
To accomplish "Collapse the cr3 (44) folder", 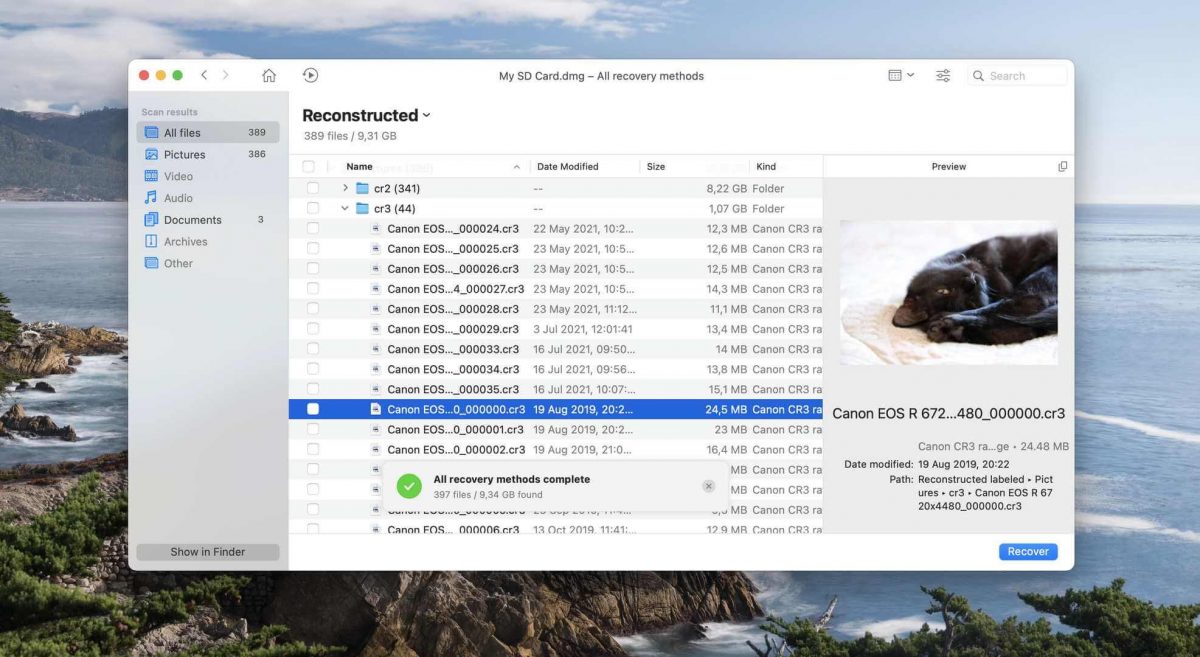I will coord(345,209).
